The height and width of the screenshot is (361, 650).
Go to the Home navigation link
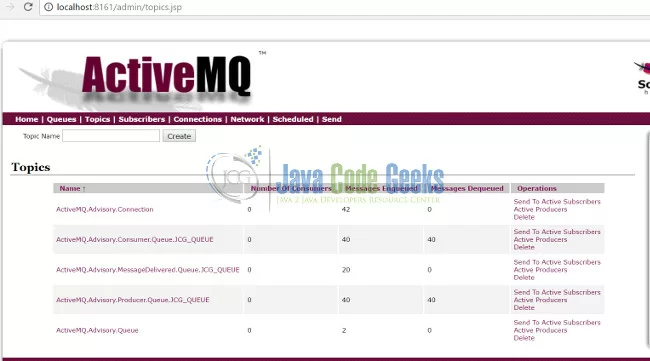click(27, 119)
